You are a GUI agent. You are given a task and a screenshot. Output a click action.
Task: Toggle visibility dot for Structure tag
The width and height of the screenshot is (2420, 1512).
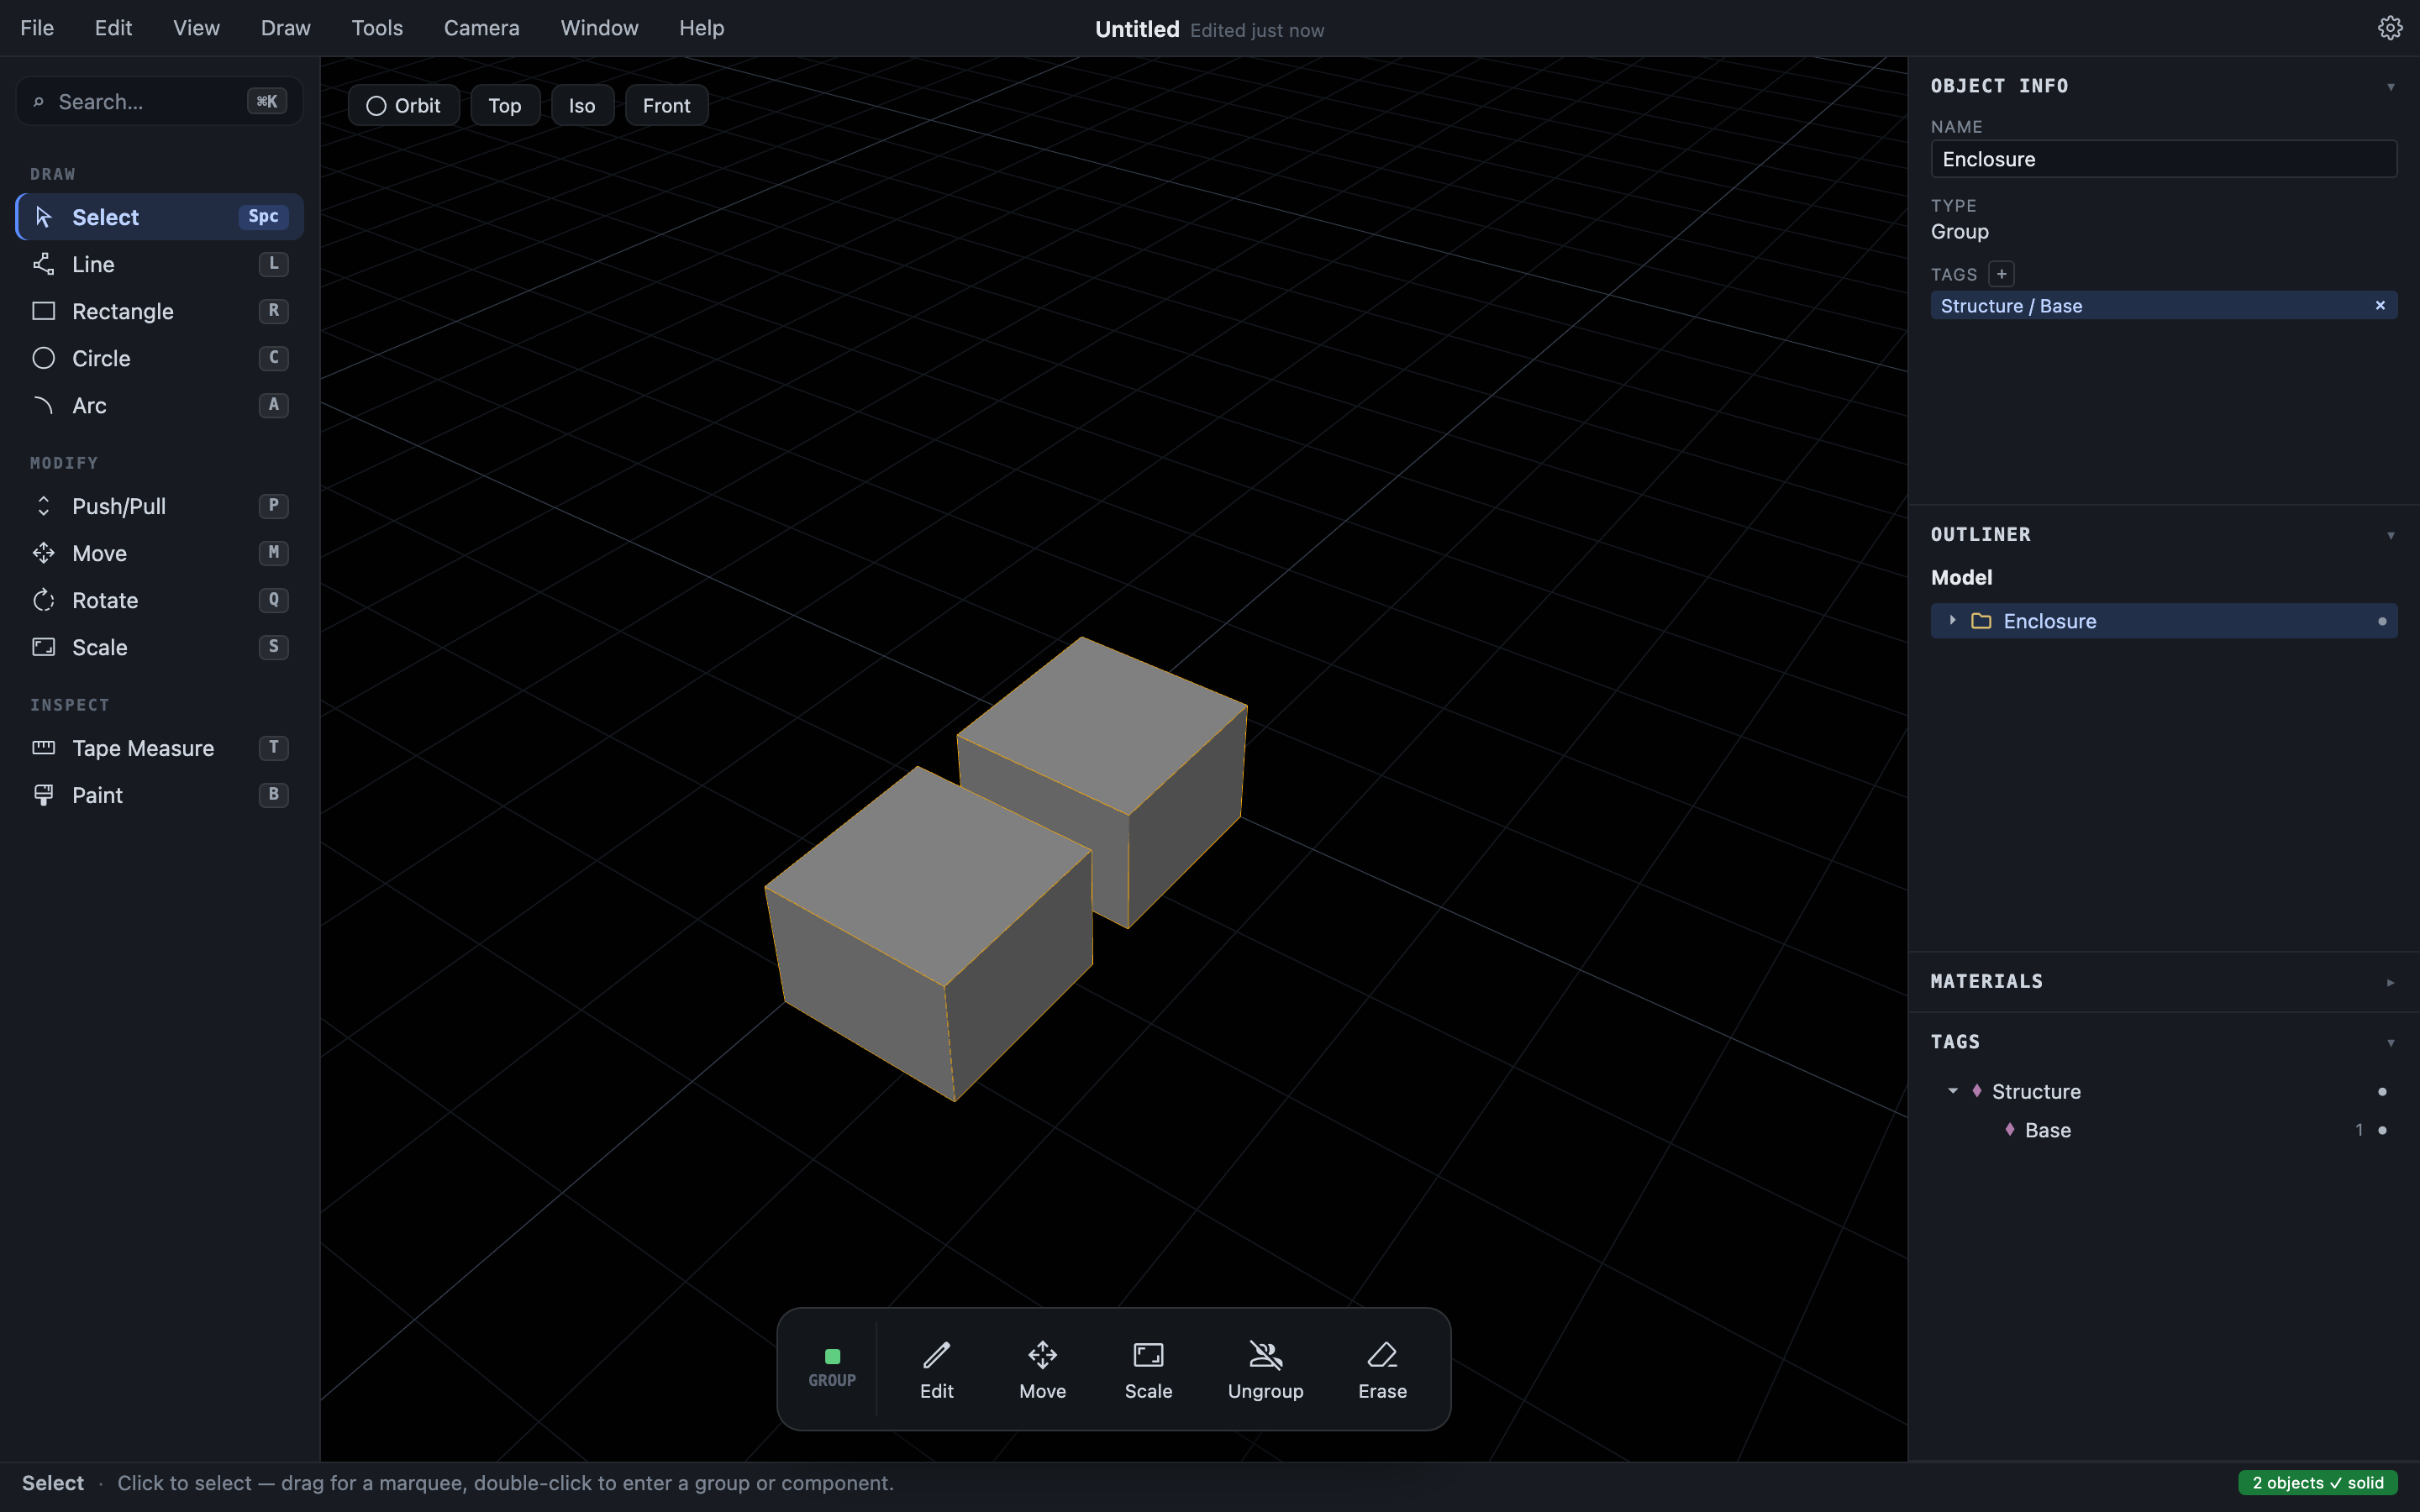(x=2382, y=1092)
